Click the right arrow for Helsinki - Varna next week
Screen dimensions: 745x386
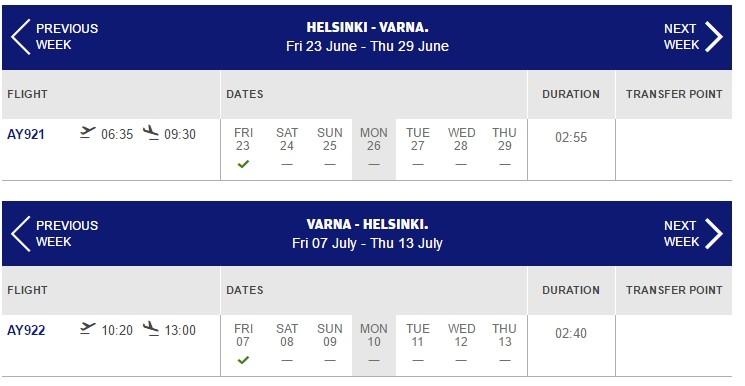tap(714, 37)
